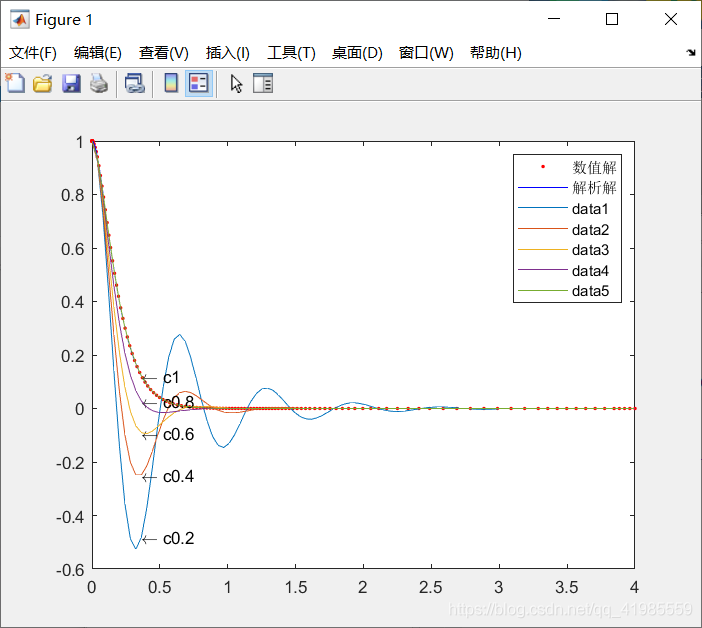Click the c0.2 annotation on the plot

coord(178,538)
